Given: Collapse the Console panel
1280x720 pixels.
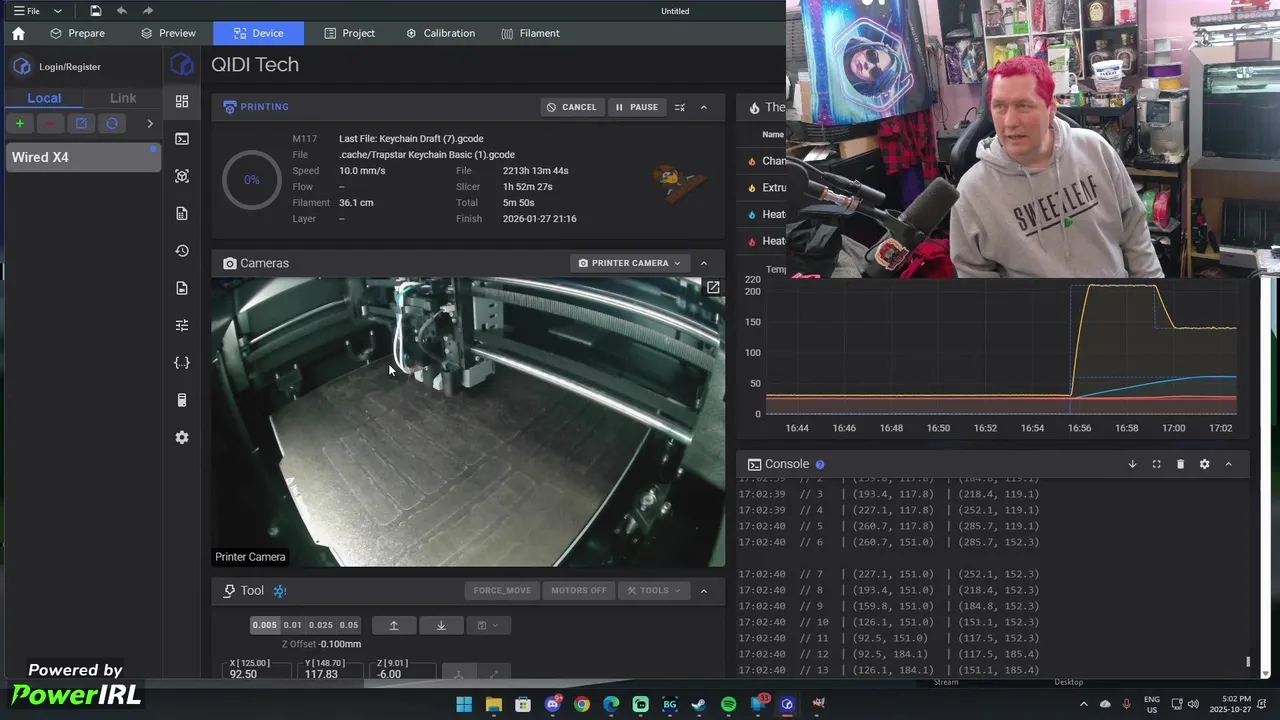Looking at the screenshot, I should click(1228, 464).
